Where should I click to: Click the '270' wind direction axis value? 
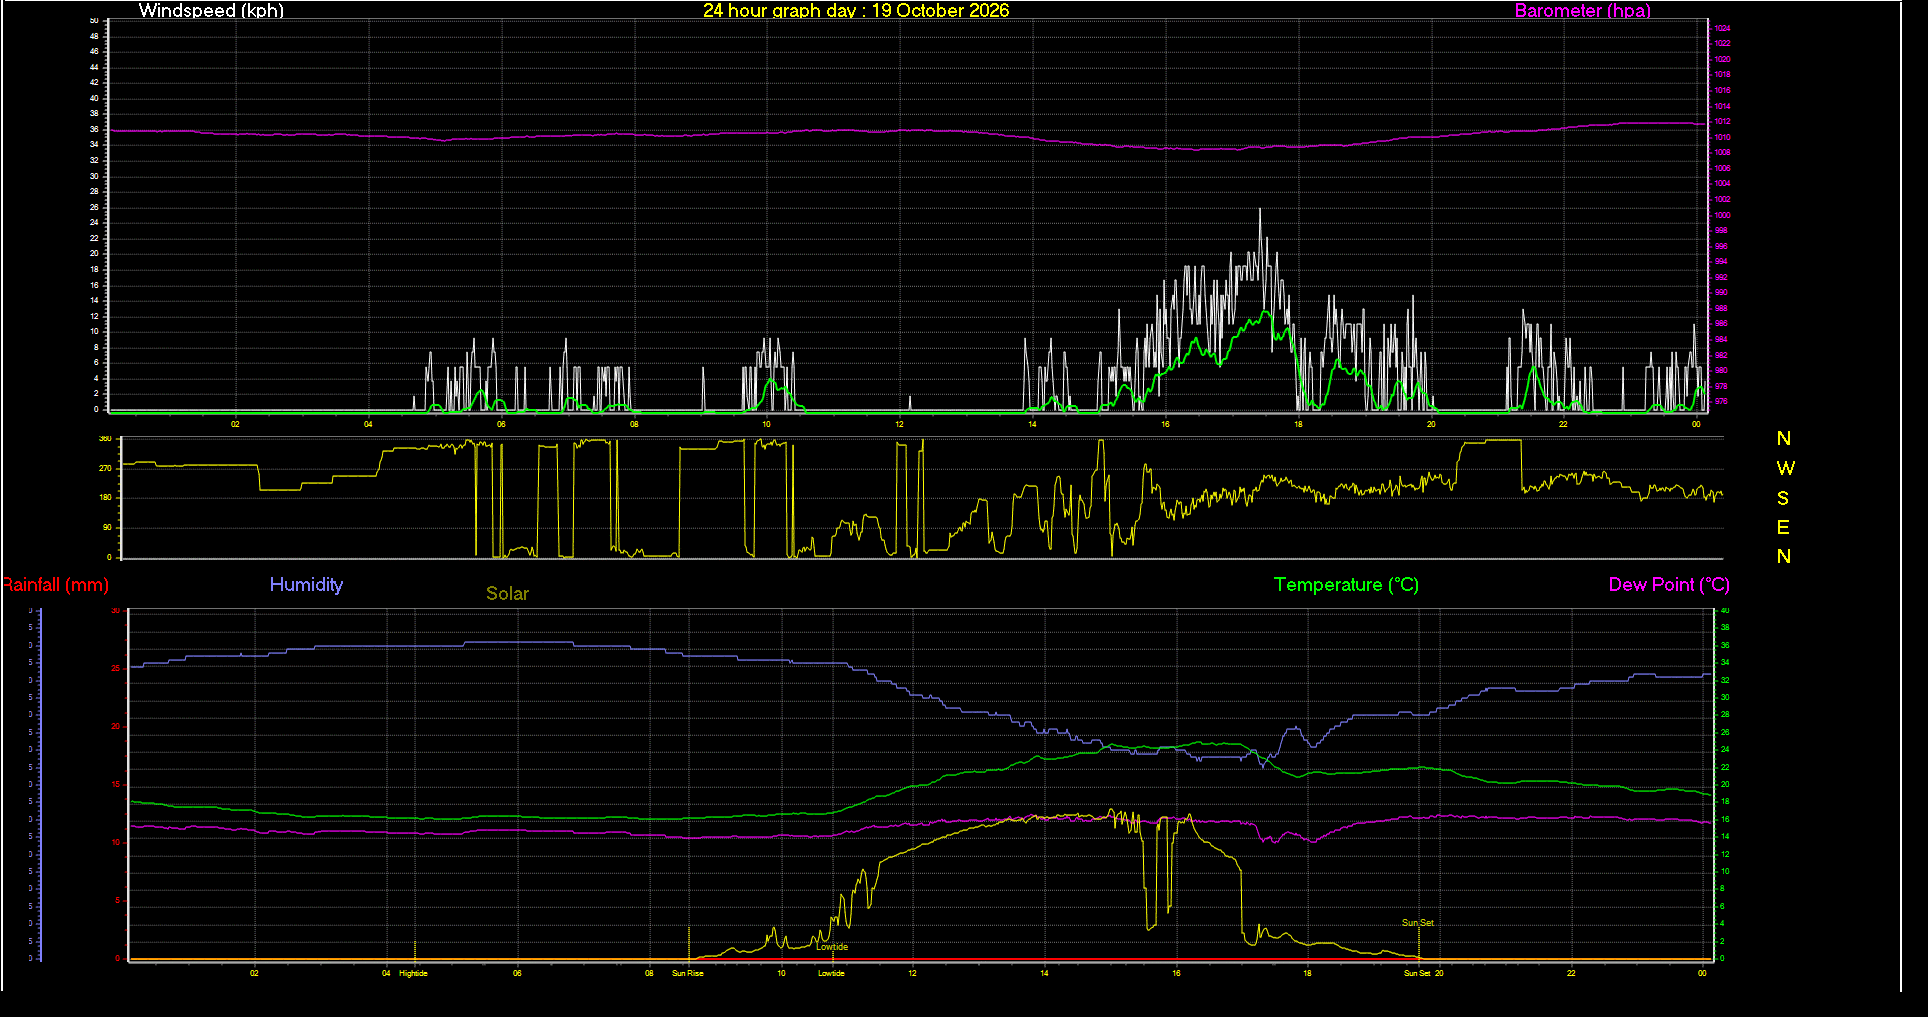pos(105,468)
